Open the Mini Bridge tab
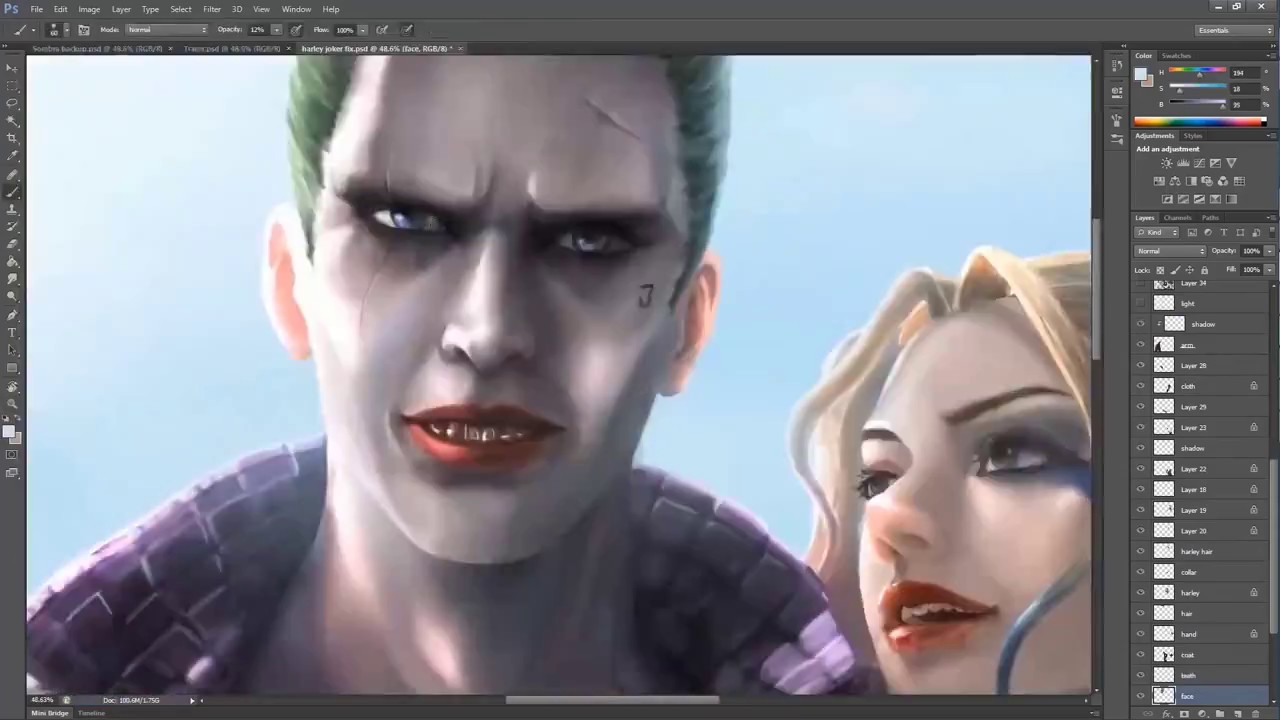Viewport: 1280px width, 720px height. click(50, 713)
